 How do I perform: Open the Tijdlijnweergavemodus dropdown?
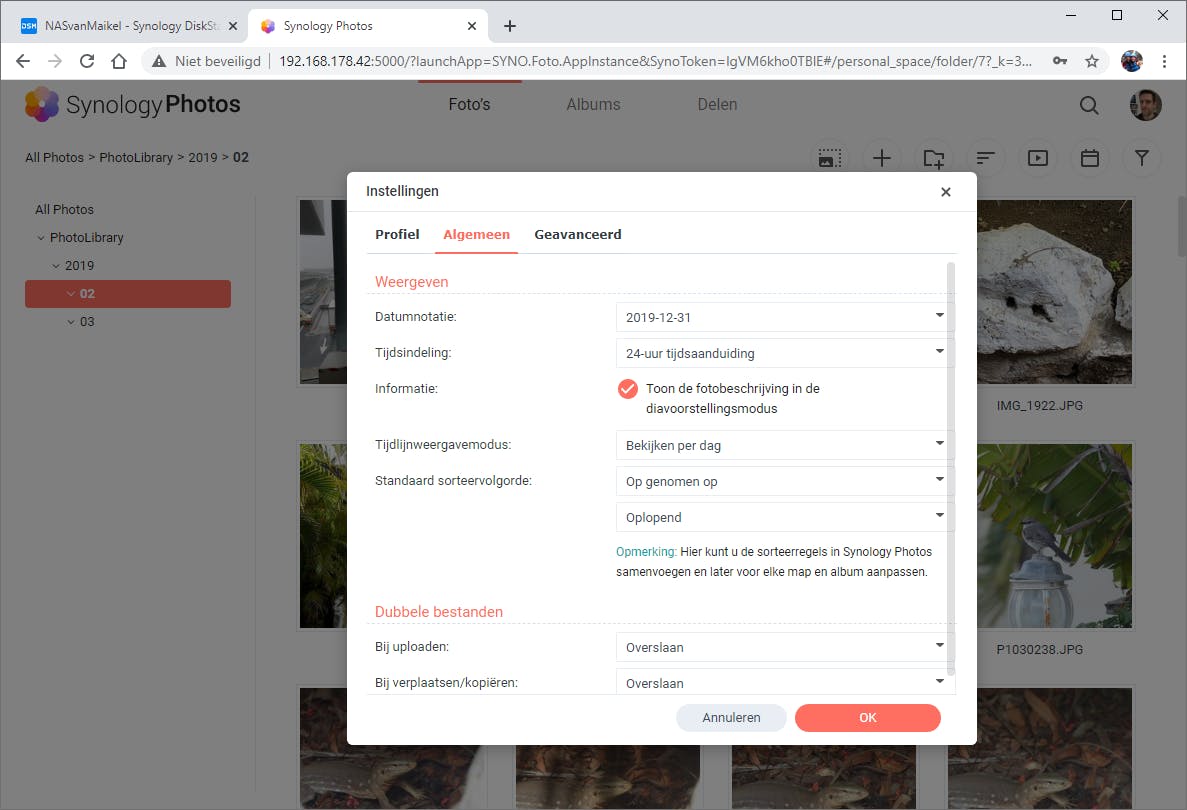pos(784,445)
